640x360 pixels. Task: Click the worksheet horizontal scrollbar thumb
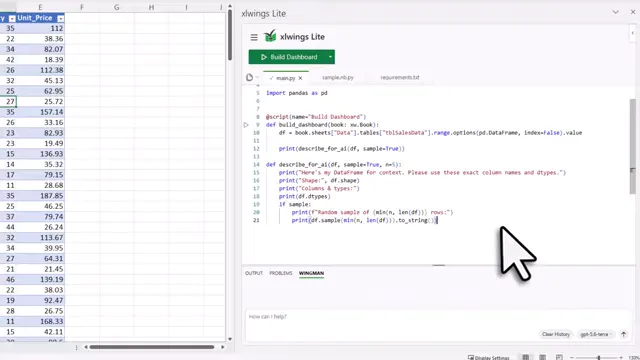152,347
